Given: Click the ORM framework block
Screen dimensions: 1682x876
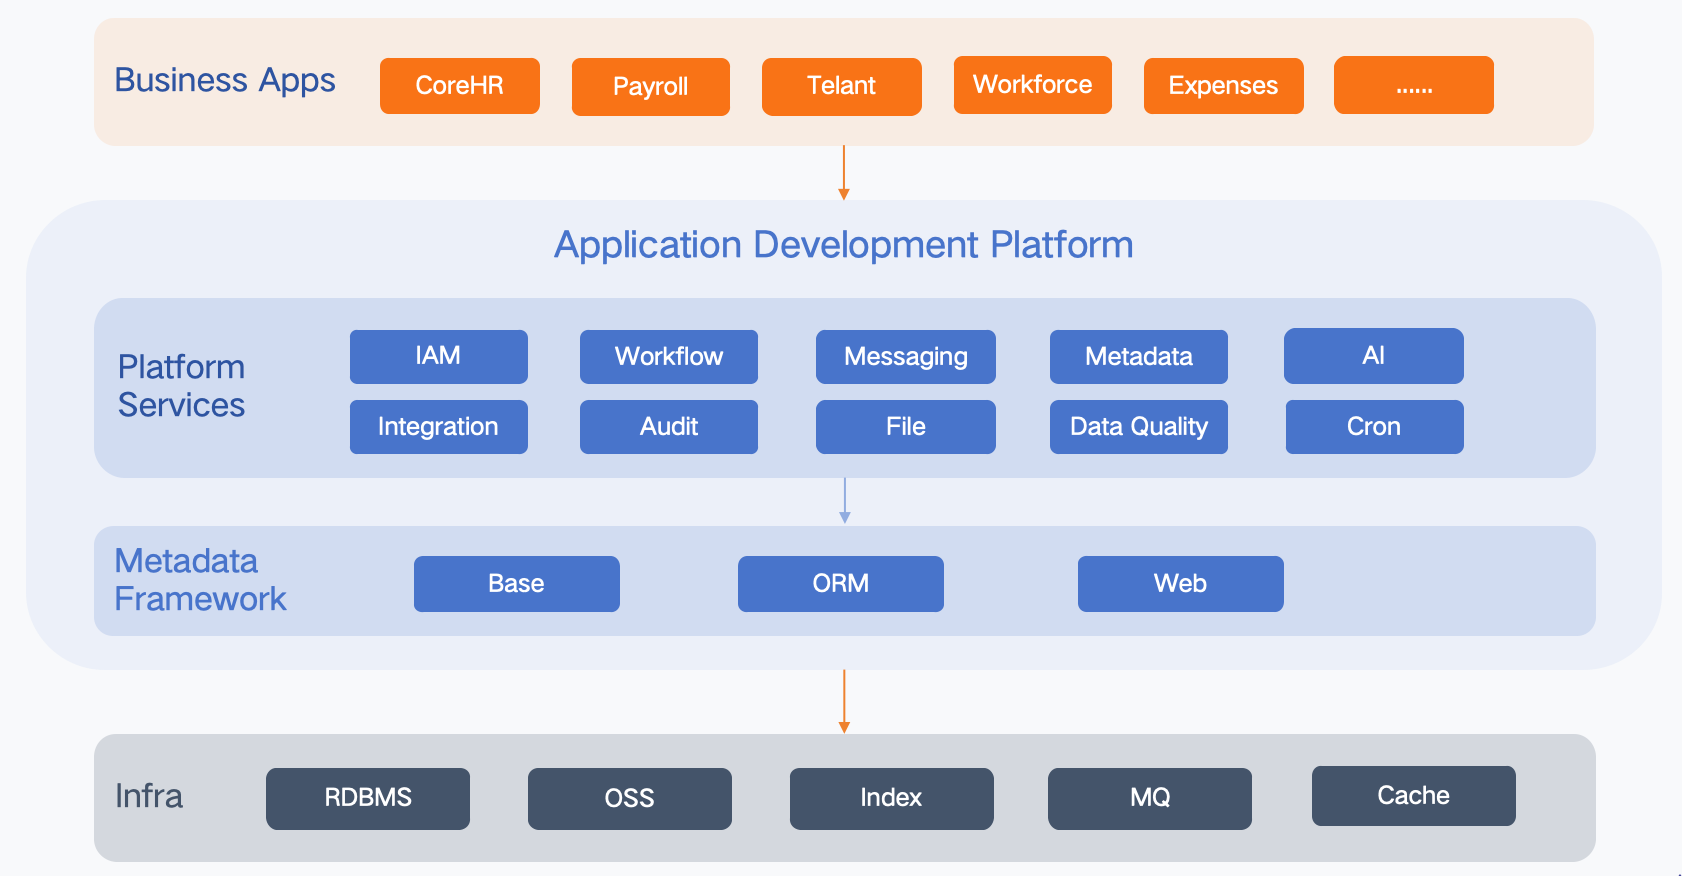Looking at the screenshot, I should tap(840, 584).
